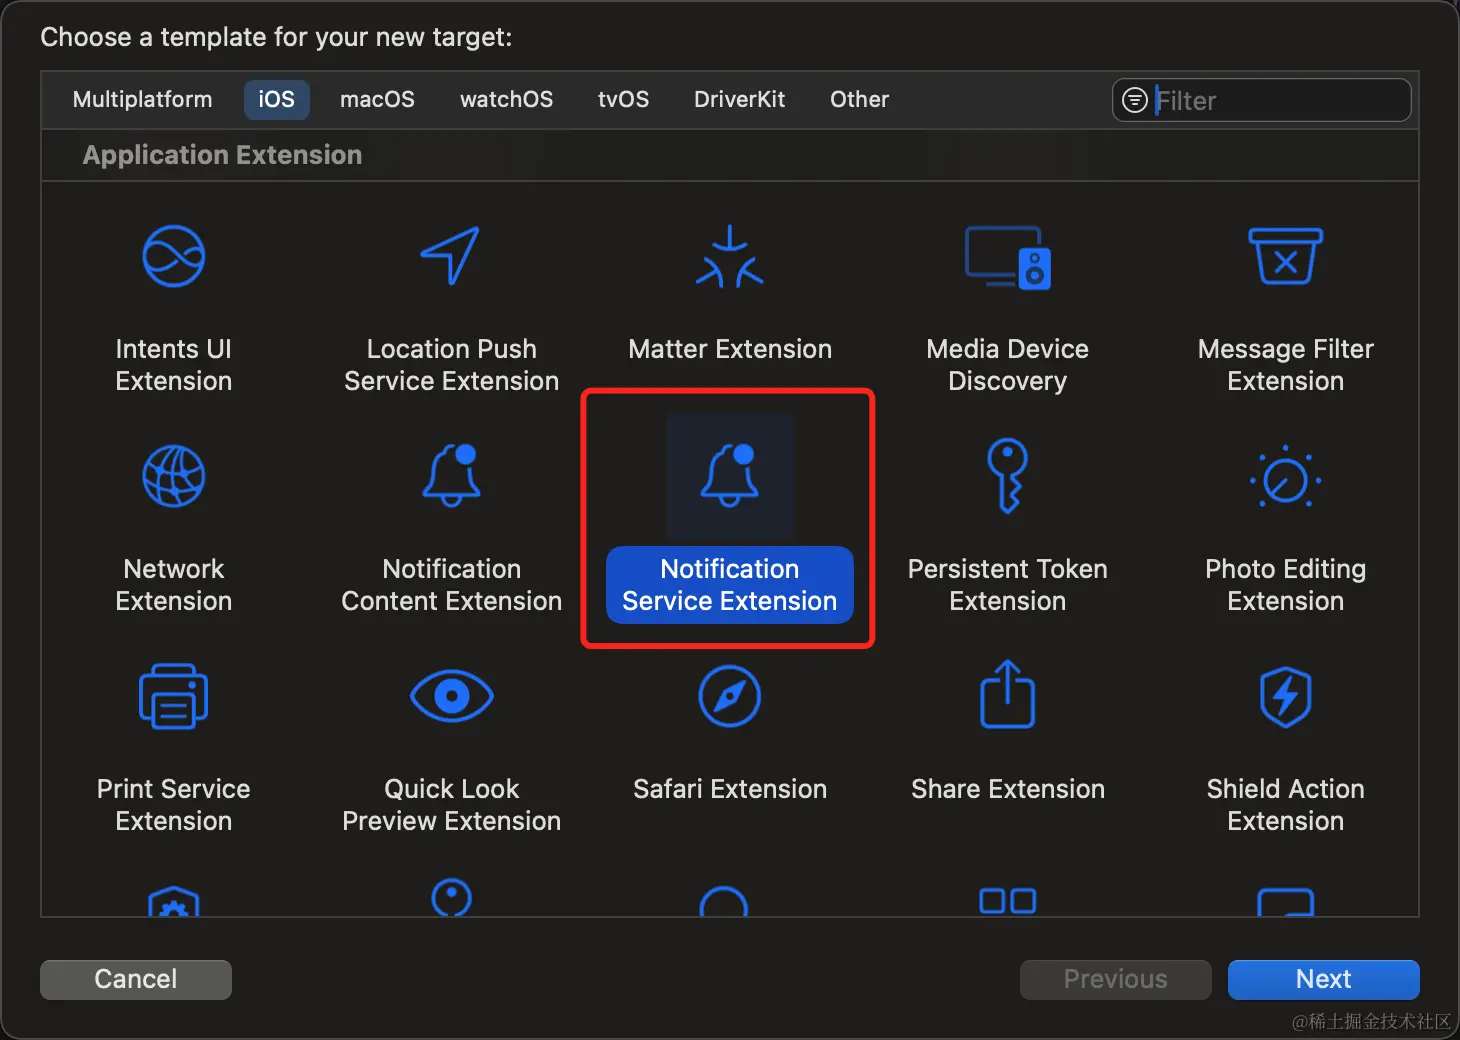The height and width of the screenshot is (1040, 1460).
Task: Select the Matter Extension template icon
Action: (x=730, y=256)
